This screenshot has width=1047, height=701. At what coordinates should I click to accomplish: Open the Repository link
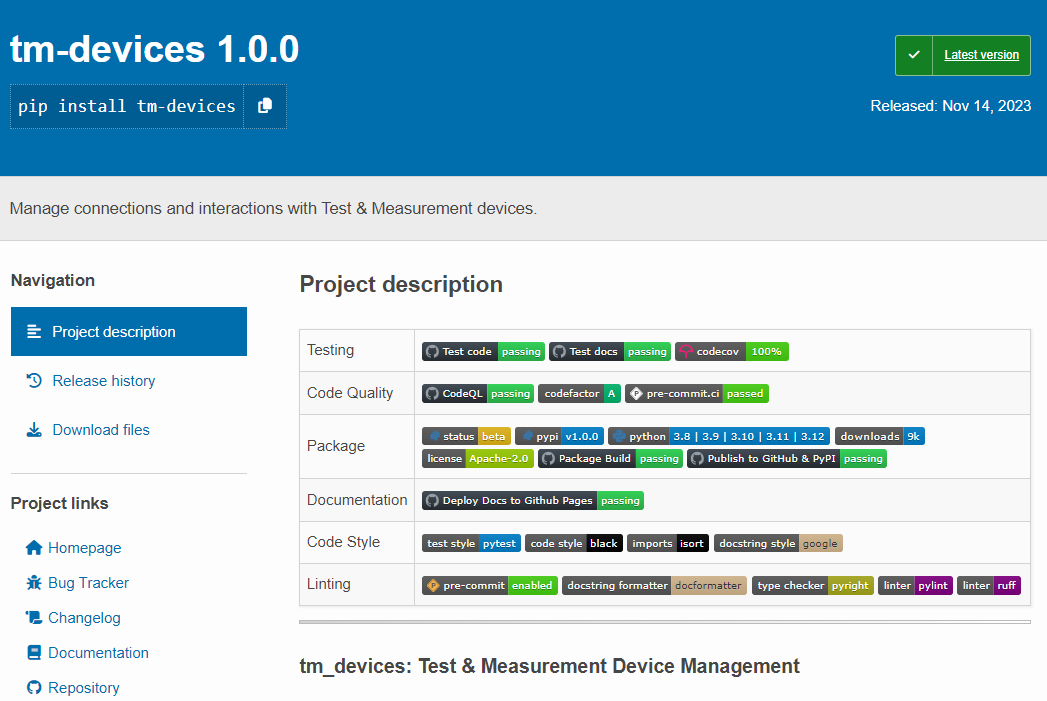coord(83,688)
